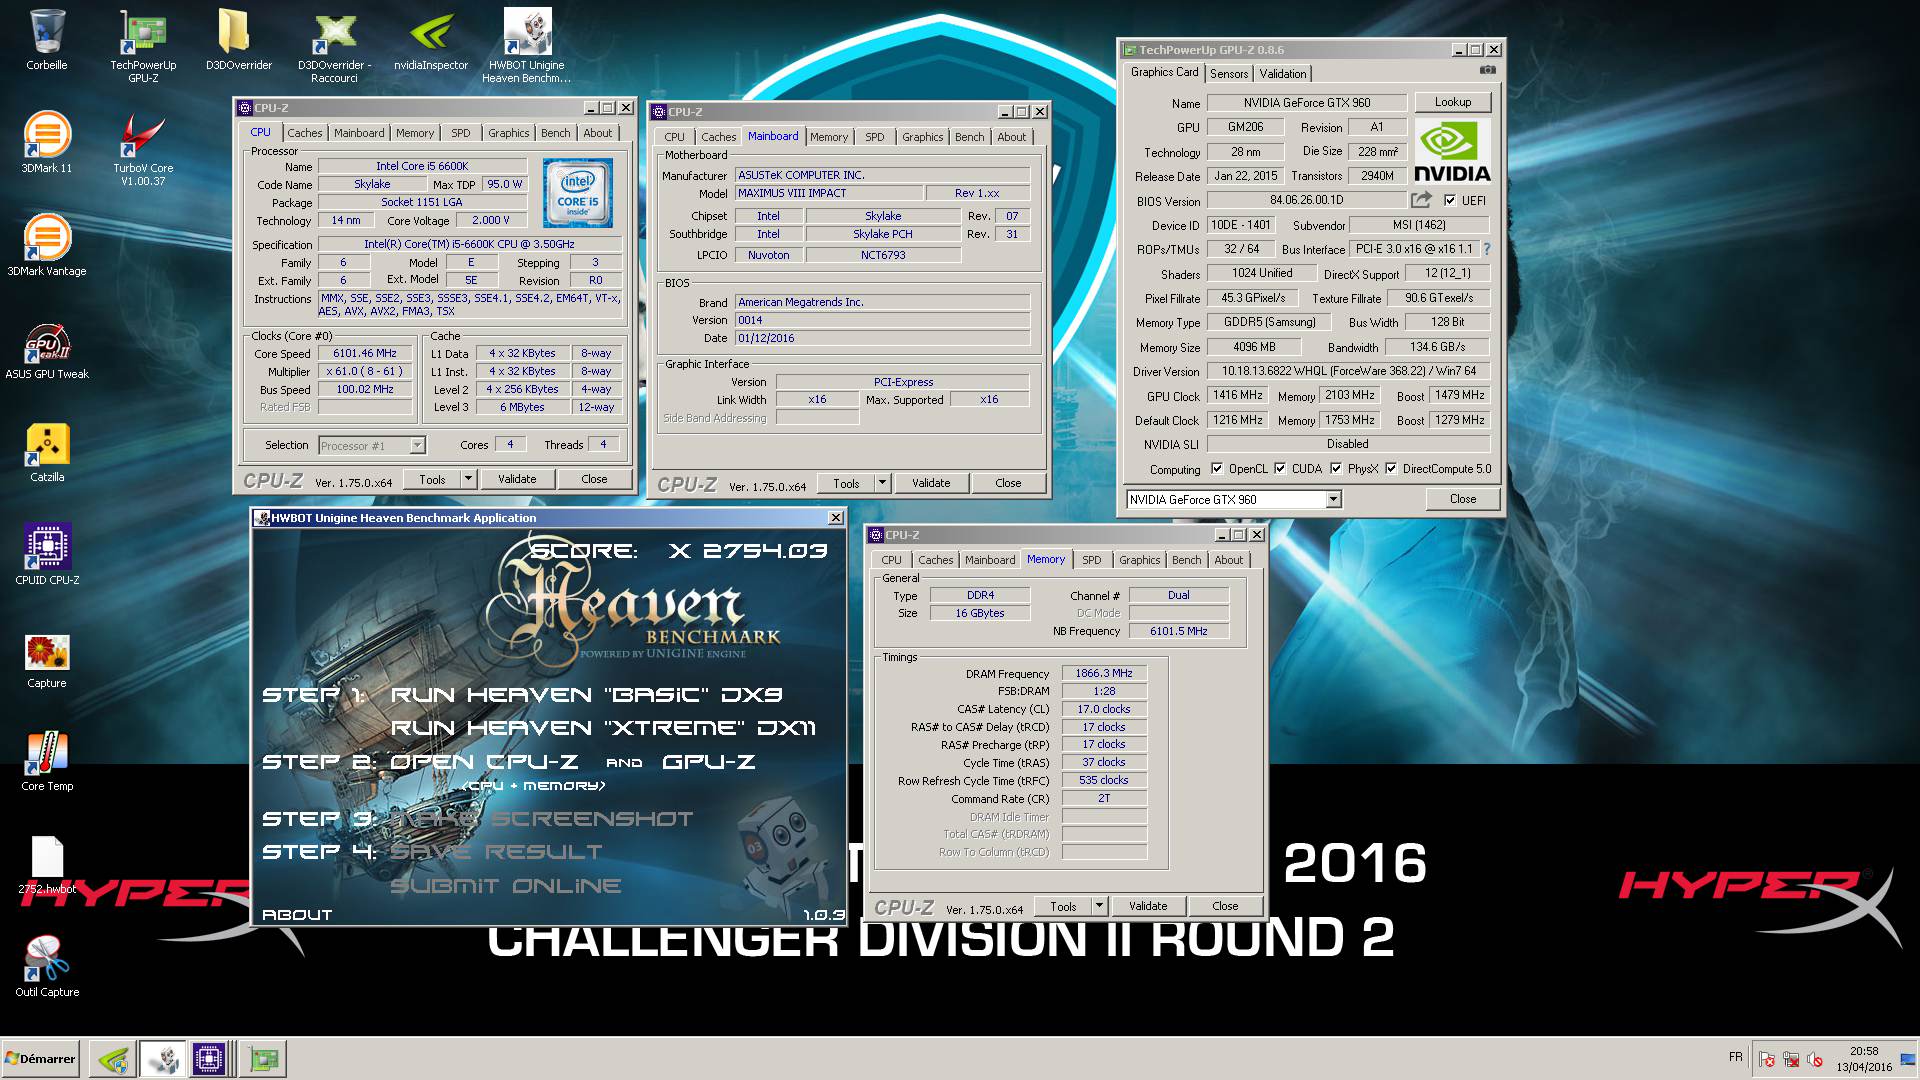This screenshot has width=1920, height=1080.
Task: Click the nvidiaInspector taskbar icon
Action: tap(113, 1058)
